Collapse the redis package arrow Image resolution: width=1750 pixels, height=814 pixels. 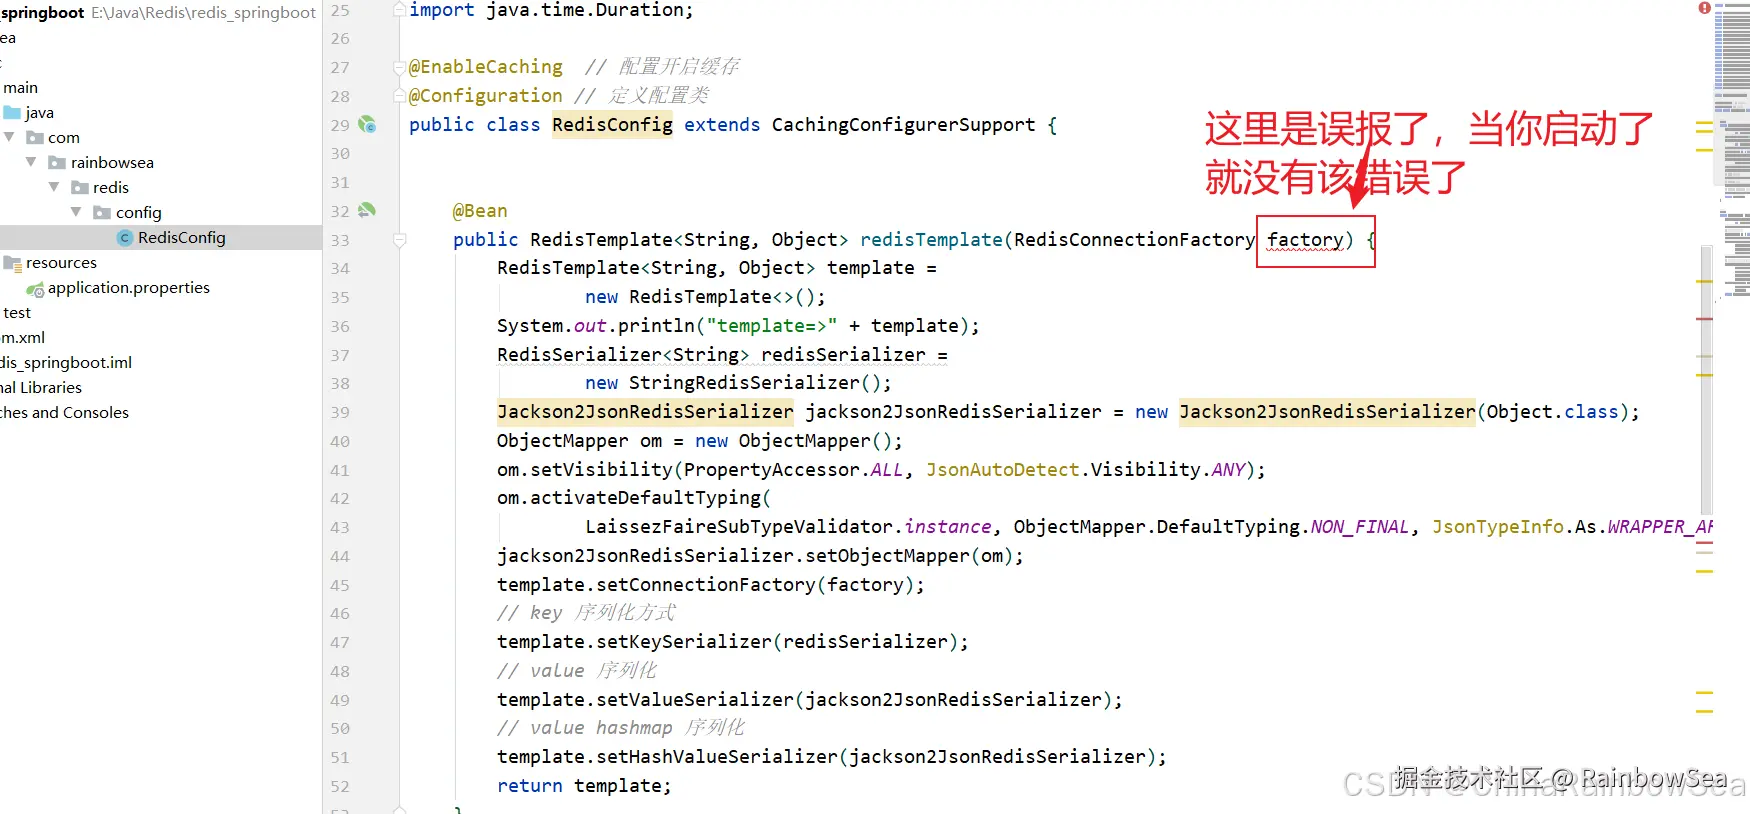pos(54,187)
